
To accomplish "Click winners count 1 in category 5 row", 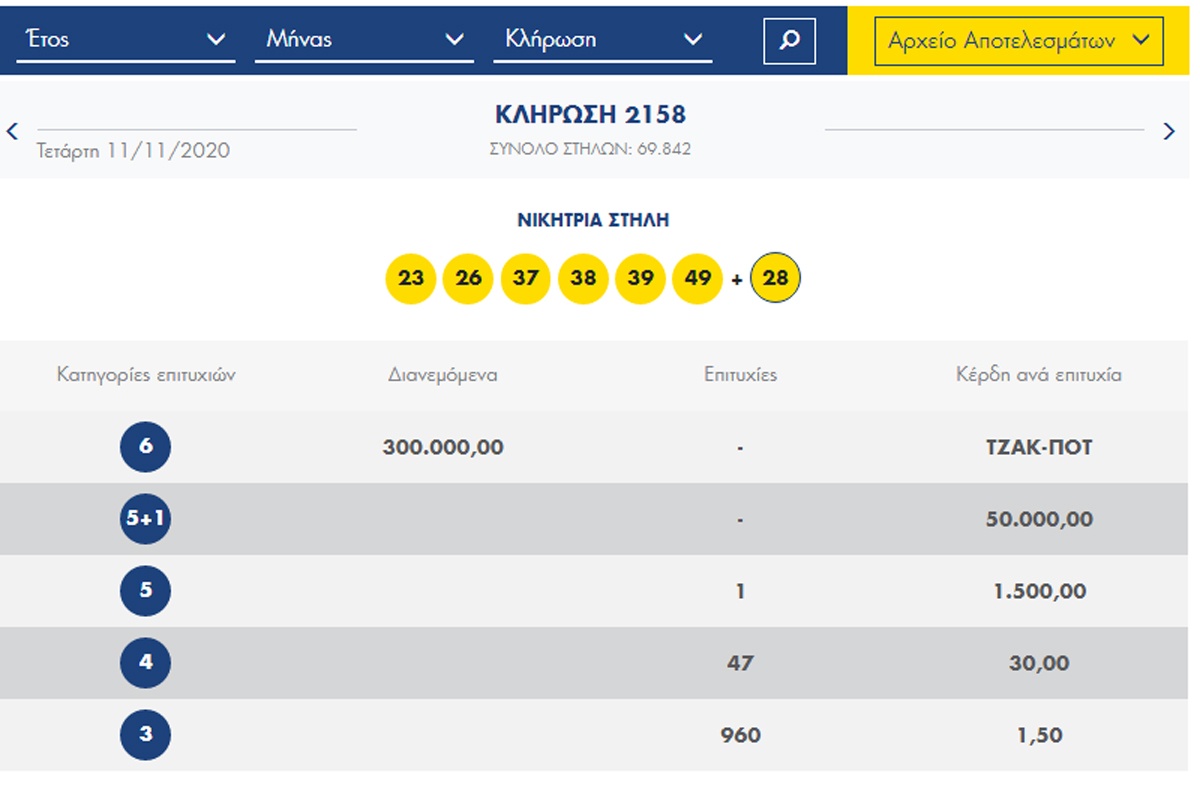I will click(740, 591).
